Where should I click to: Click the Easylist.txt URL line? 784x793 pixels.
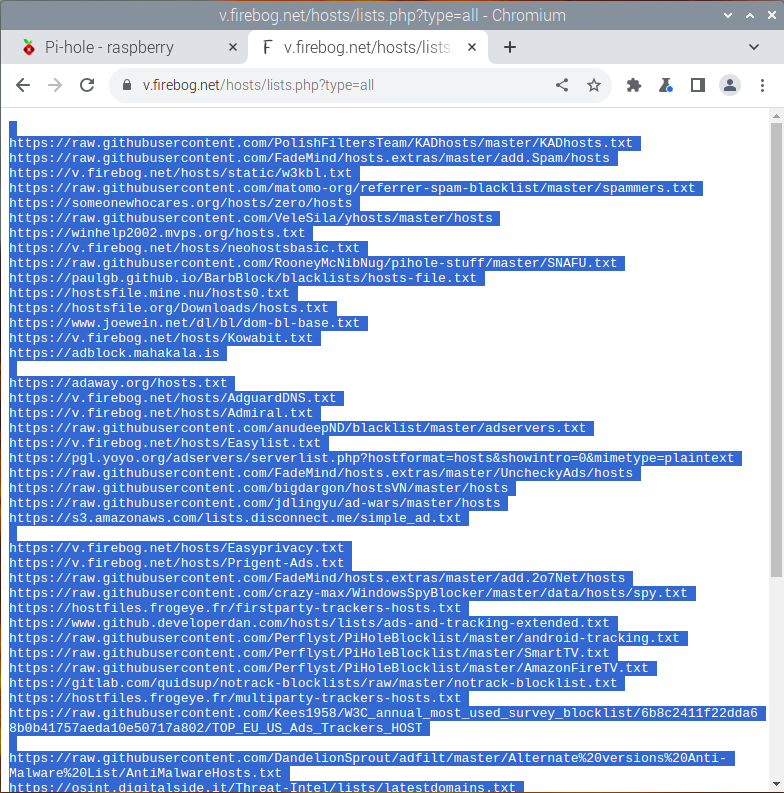click(165, 443)
